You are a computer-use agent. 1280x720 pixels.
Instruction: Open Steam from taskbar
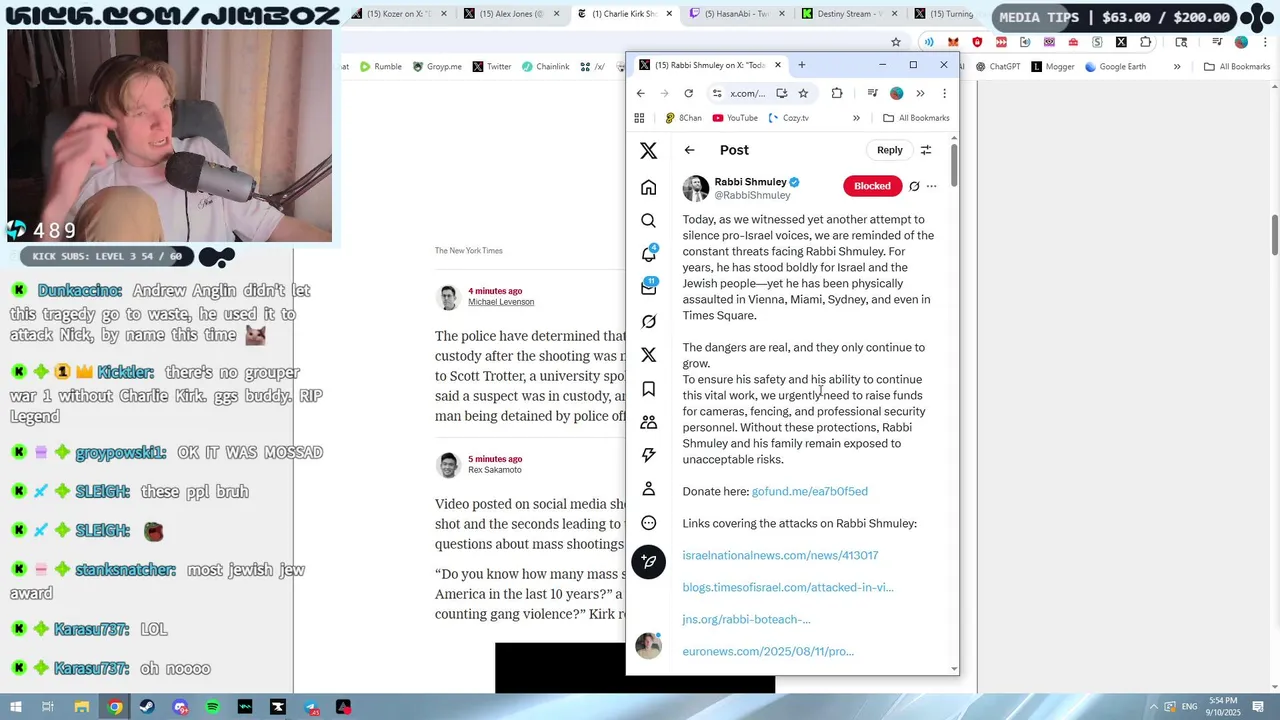147,707
